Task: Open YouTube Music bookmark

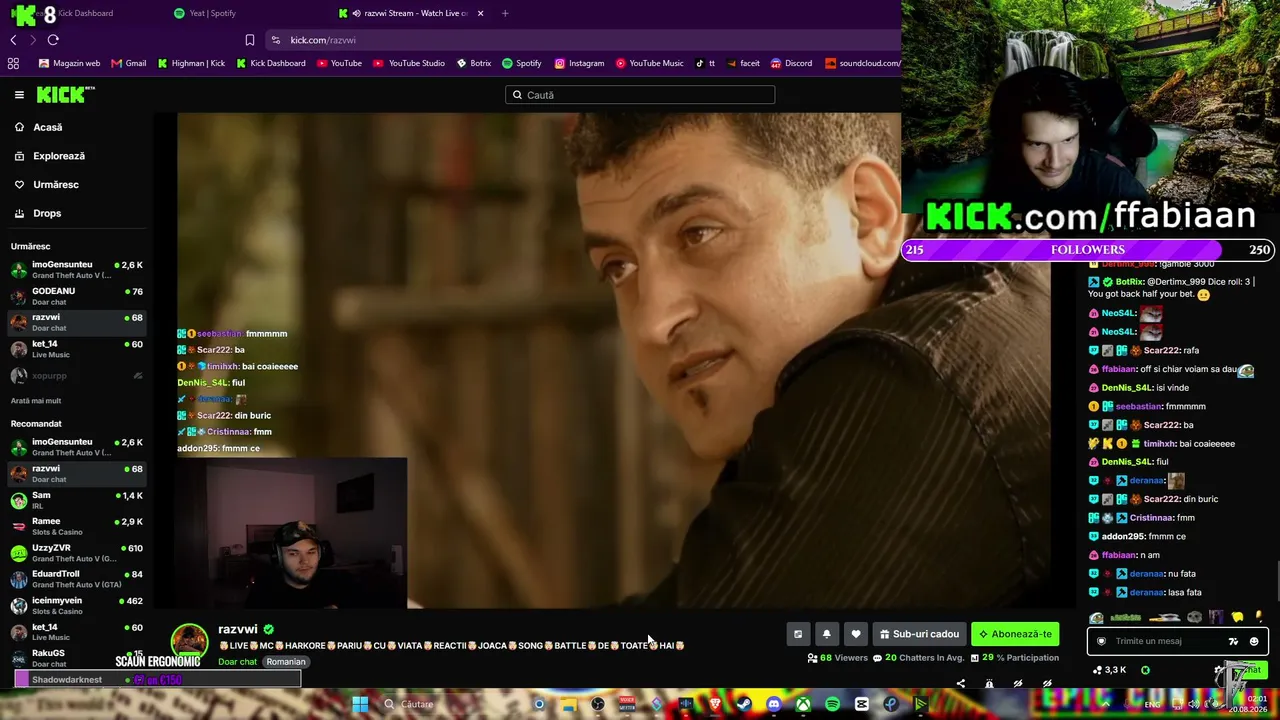Action: tap(650, 63)
